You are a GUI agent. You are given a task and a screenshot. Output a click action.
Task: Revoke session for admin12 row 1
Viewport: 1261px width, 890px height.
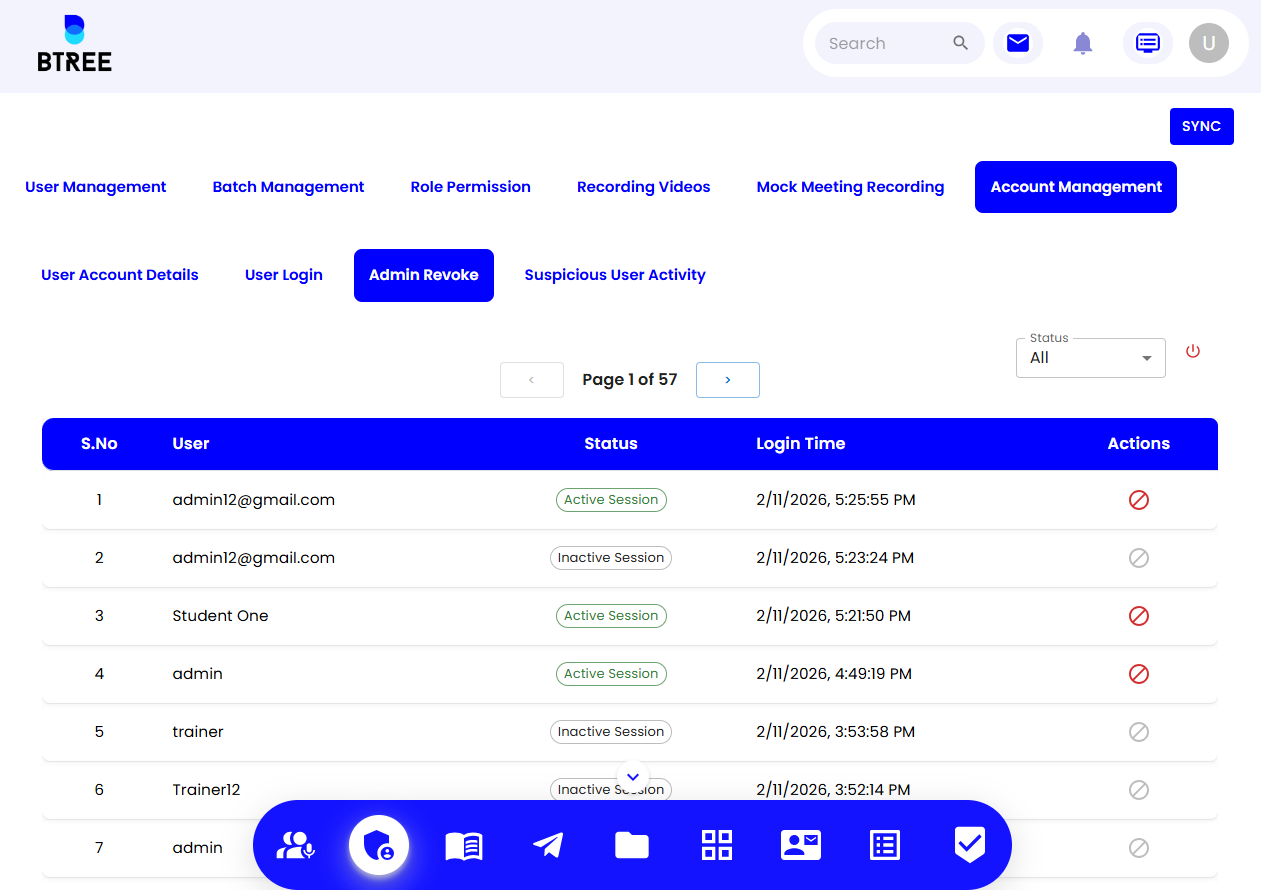tap(1139, 500)
